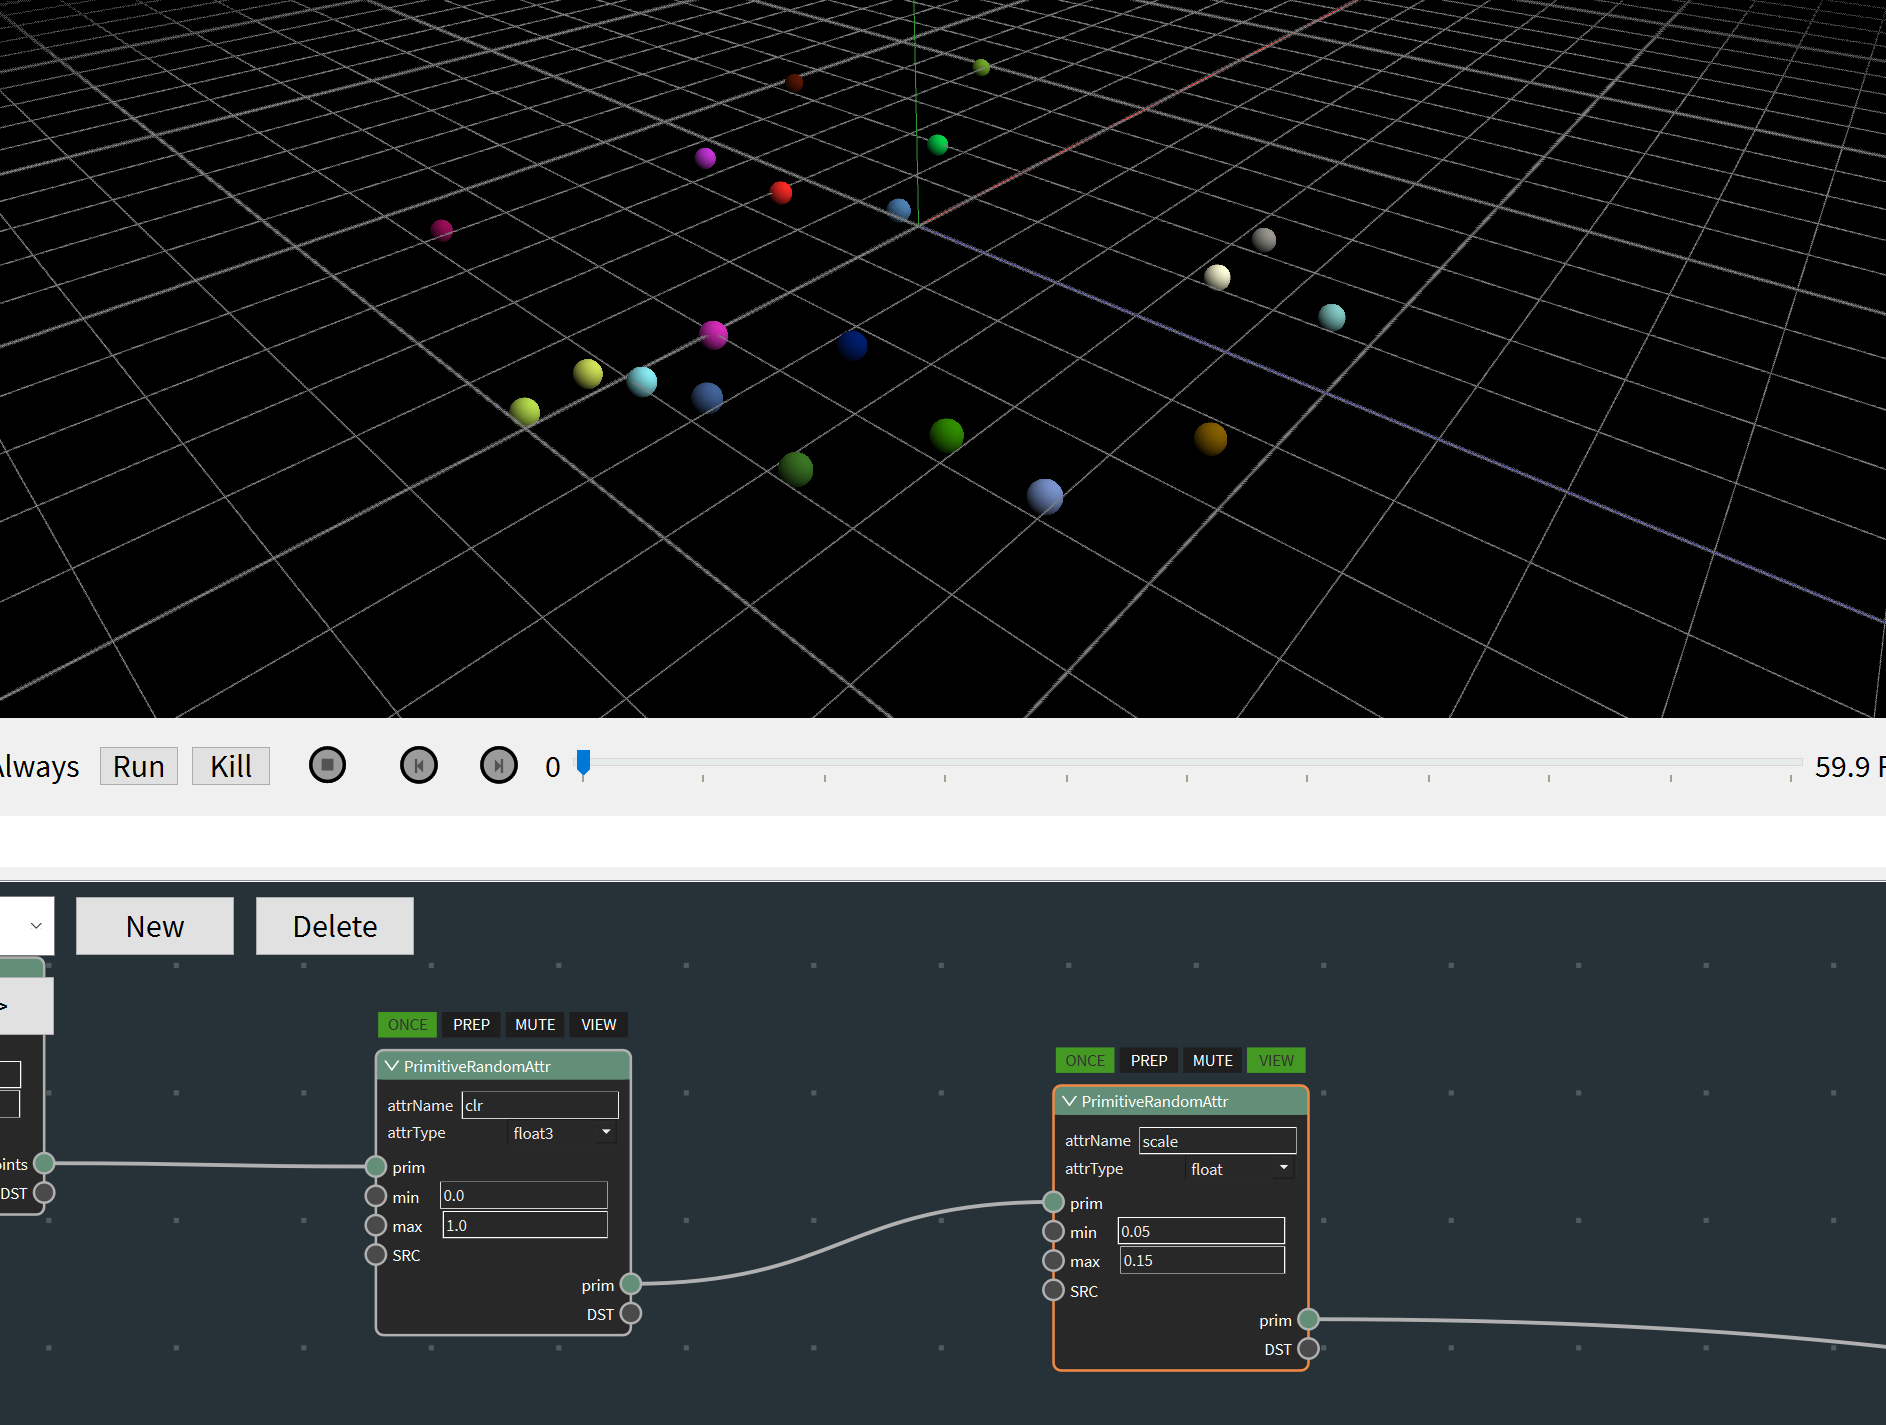
Task: Click the max input socket on clr node
Action: [376, 1225]
